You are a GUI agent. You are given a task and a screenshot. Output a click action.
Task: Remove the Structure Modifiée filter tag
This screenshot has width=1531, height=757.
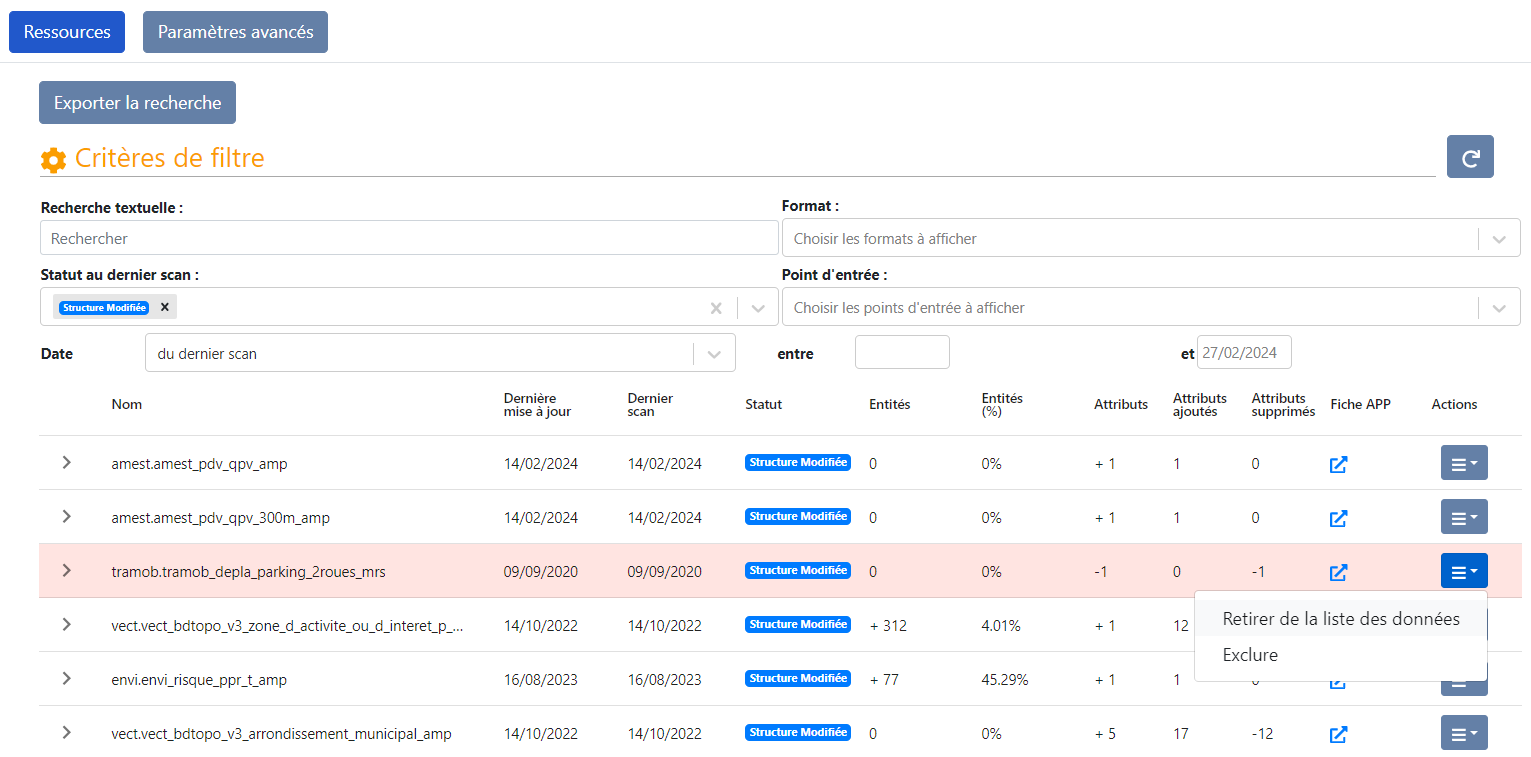coord(165,307)
